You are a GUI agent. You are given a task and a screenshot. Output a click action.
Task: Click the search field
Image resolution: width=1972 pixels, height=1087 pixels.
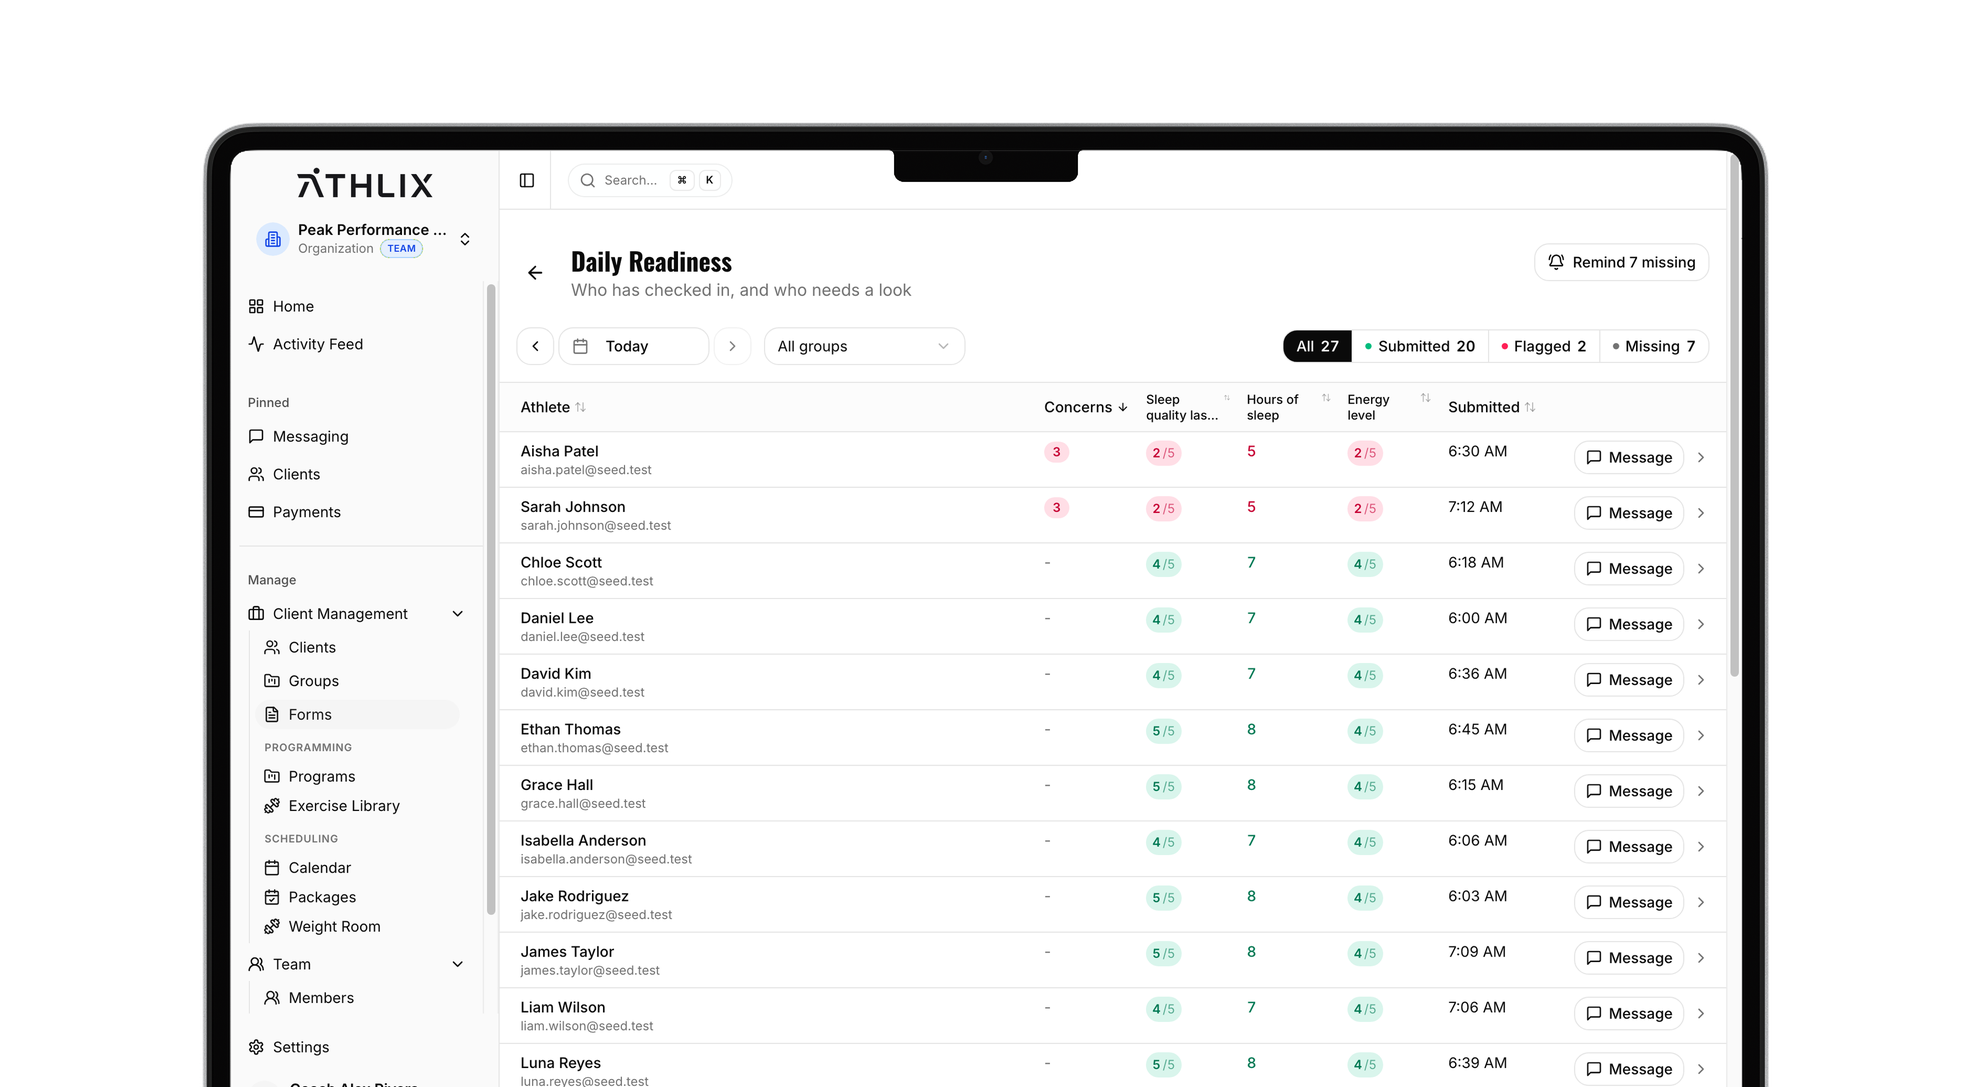pyautogui.click(x=650, y=180)
